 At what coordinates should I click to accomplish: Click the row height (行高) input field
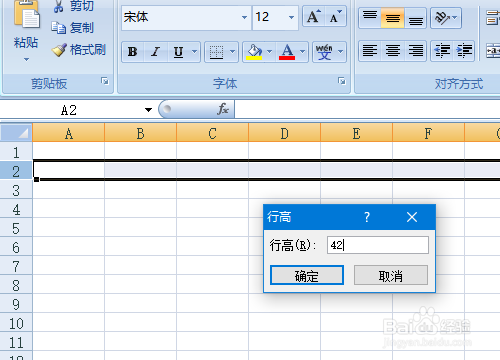click(x=378, y=245)
